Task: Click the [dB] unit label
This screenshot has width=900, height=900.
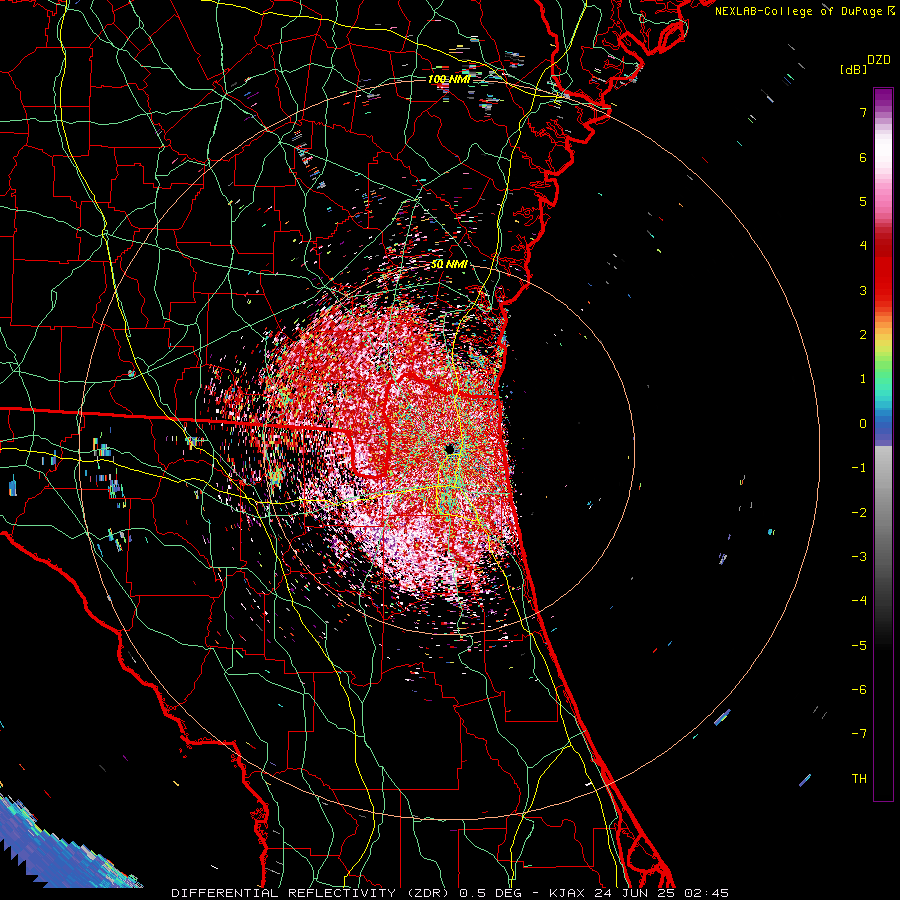Action: pos(854,69)
